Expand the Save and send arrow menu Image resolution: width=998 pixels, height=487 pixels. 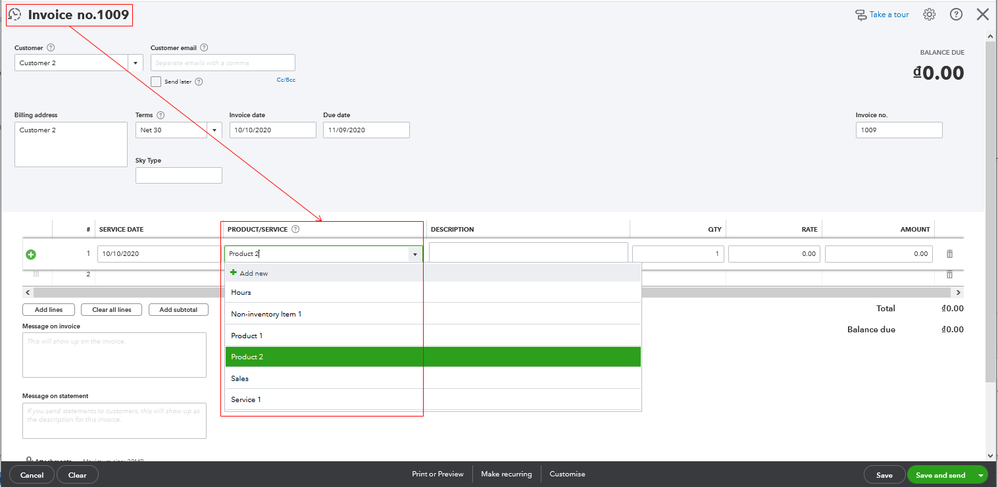click(979, 475)
